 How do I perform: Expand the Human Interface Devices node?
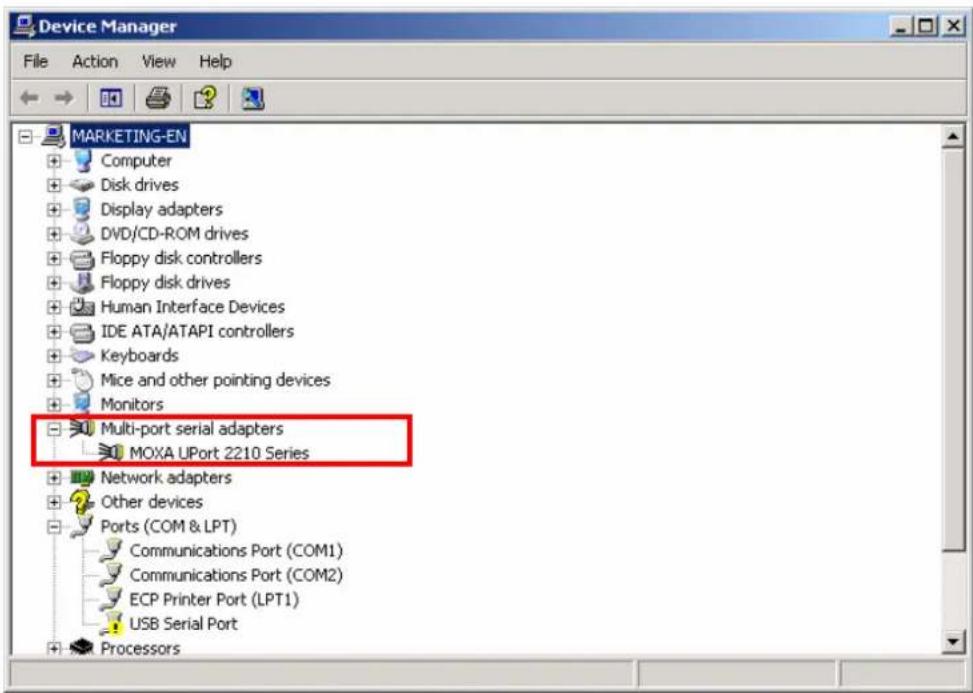point(55,307)
